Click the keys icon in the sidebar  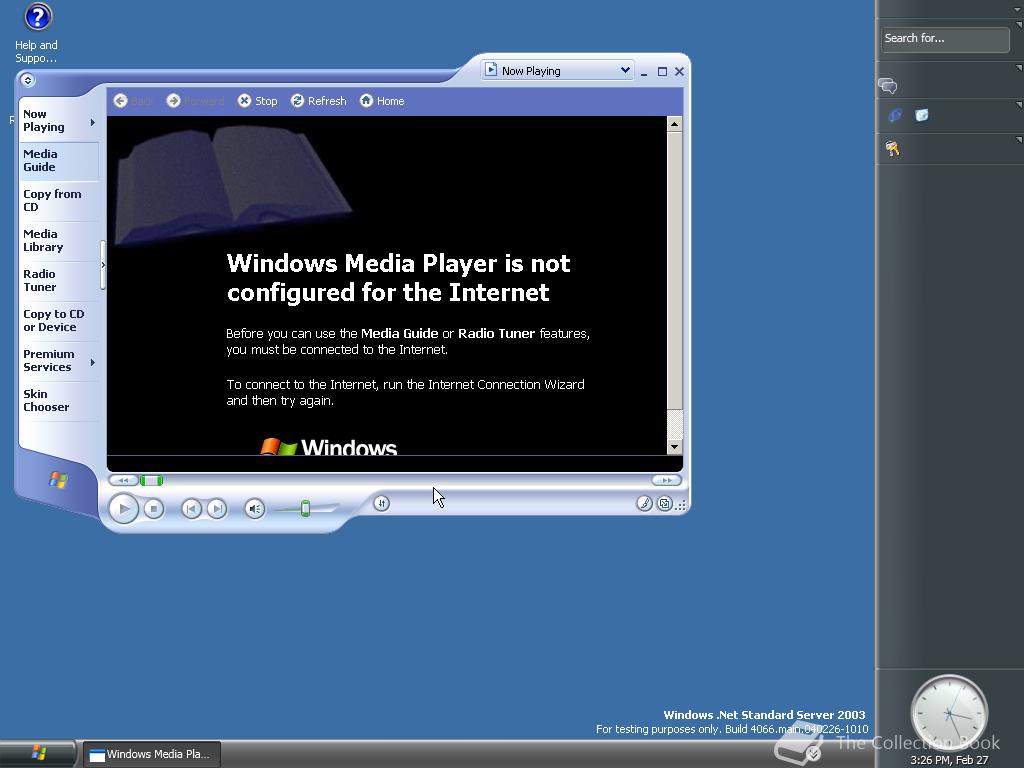pos(892,149)
